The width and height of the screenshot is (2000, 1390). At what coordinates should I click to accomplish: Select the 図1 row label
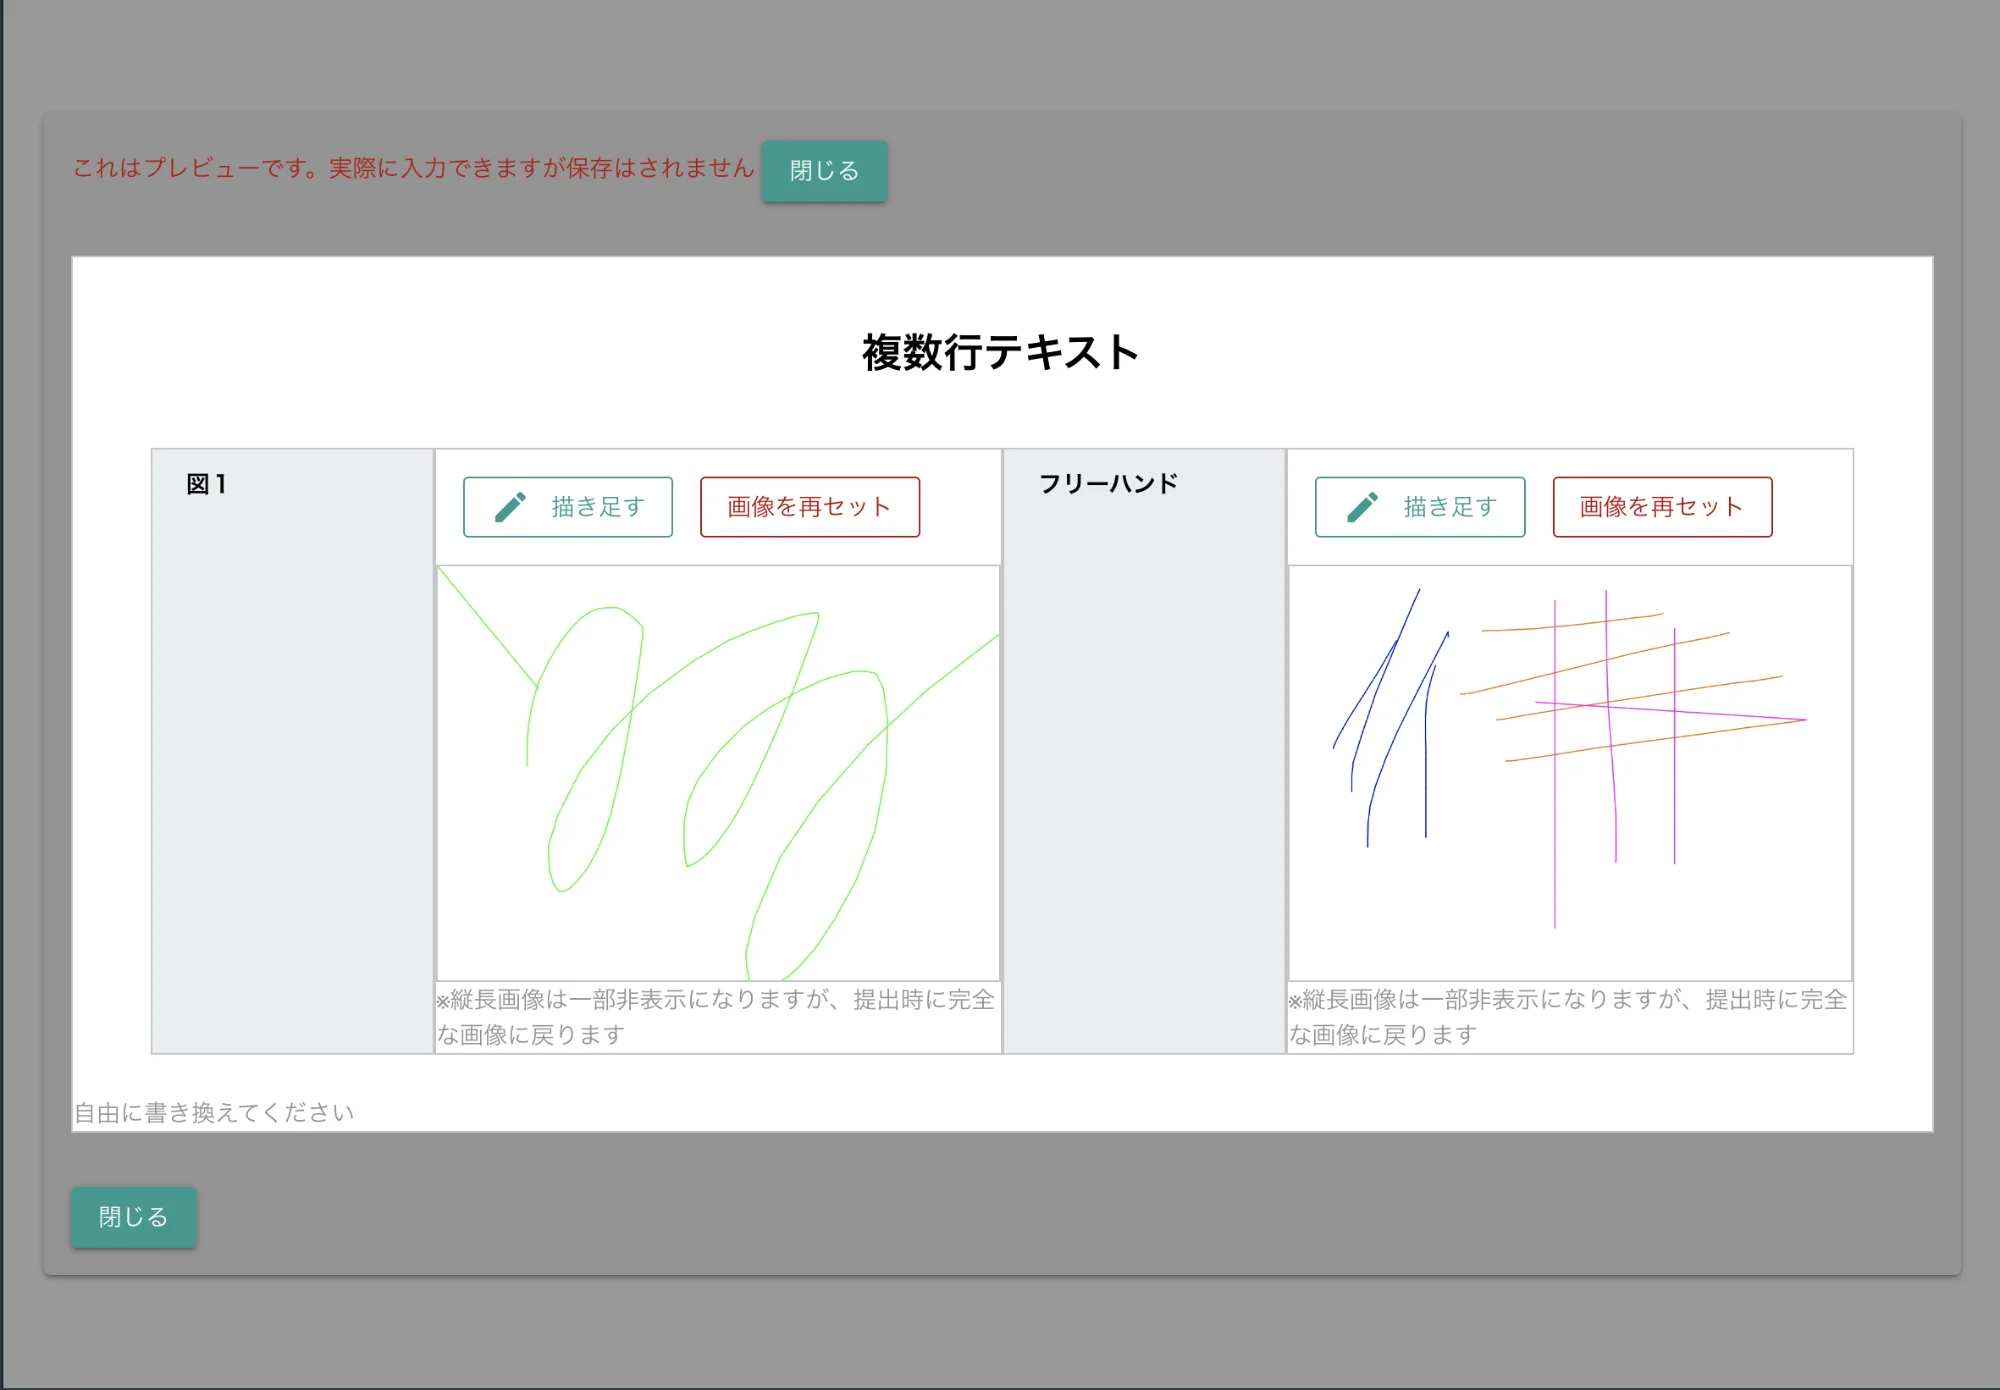pos(208,482)
